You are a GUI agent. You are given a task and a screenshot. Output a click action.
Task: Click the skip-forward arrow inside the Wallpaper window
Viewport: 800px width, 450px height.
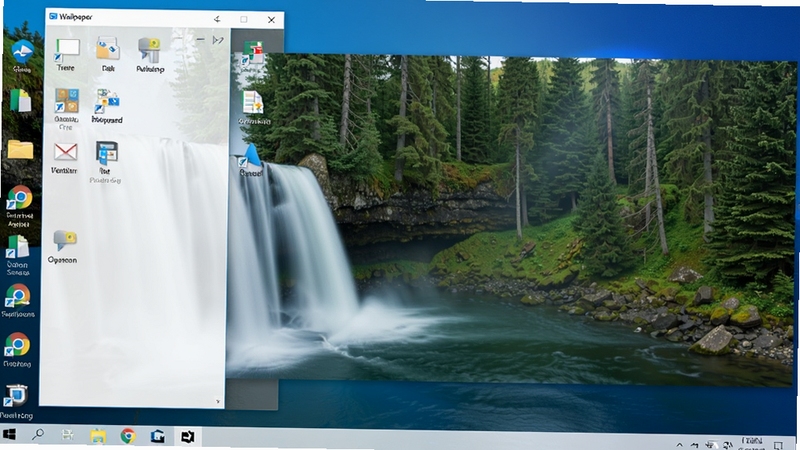tap(218, 40)
